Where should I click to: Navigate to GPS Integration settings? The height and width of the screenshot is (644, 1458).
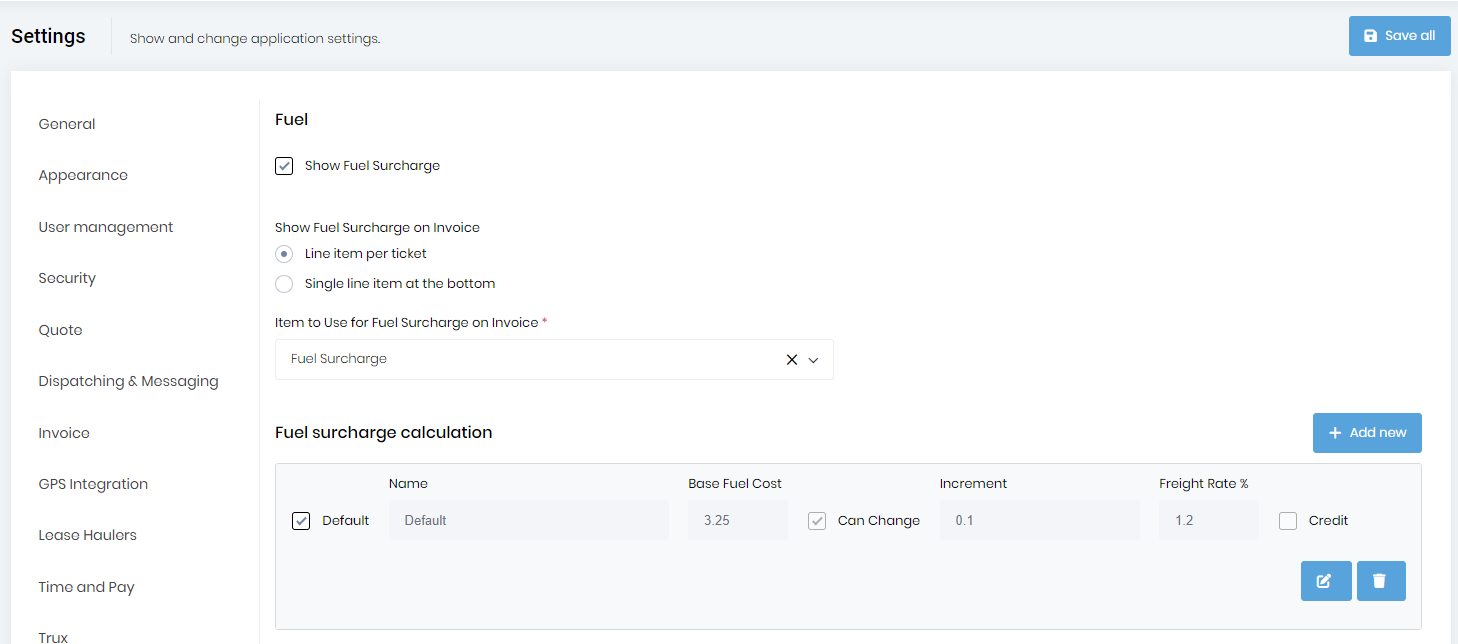(x=93, y=483)
